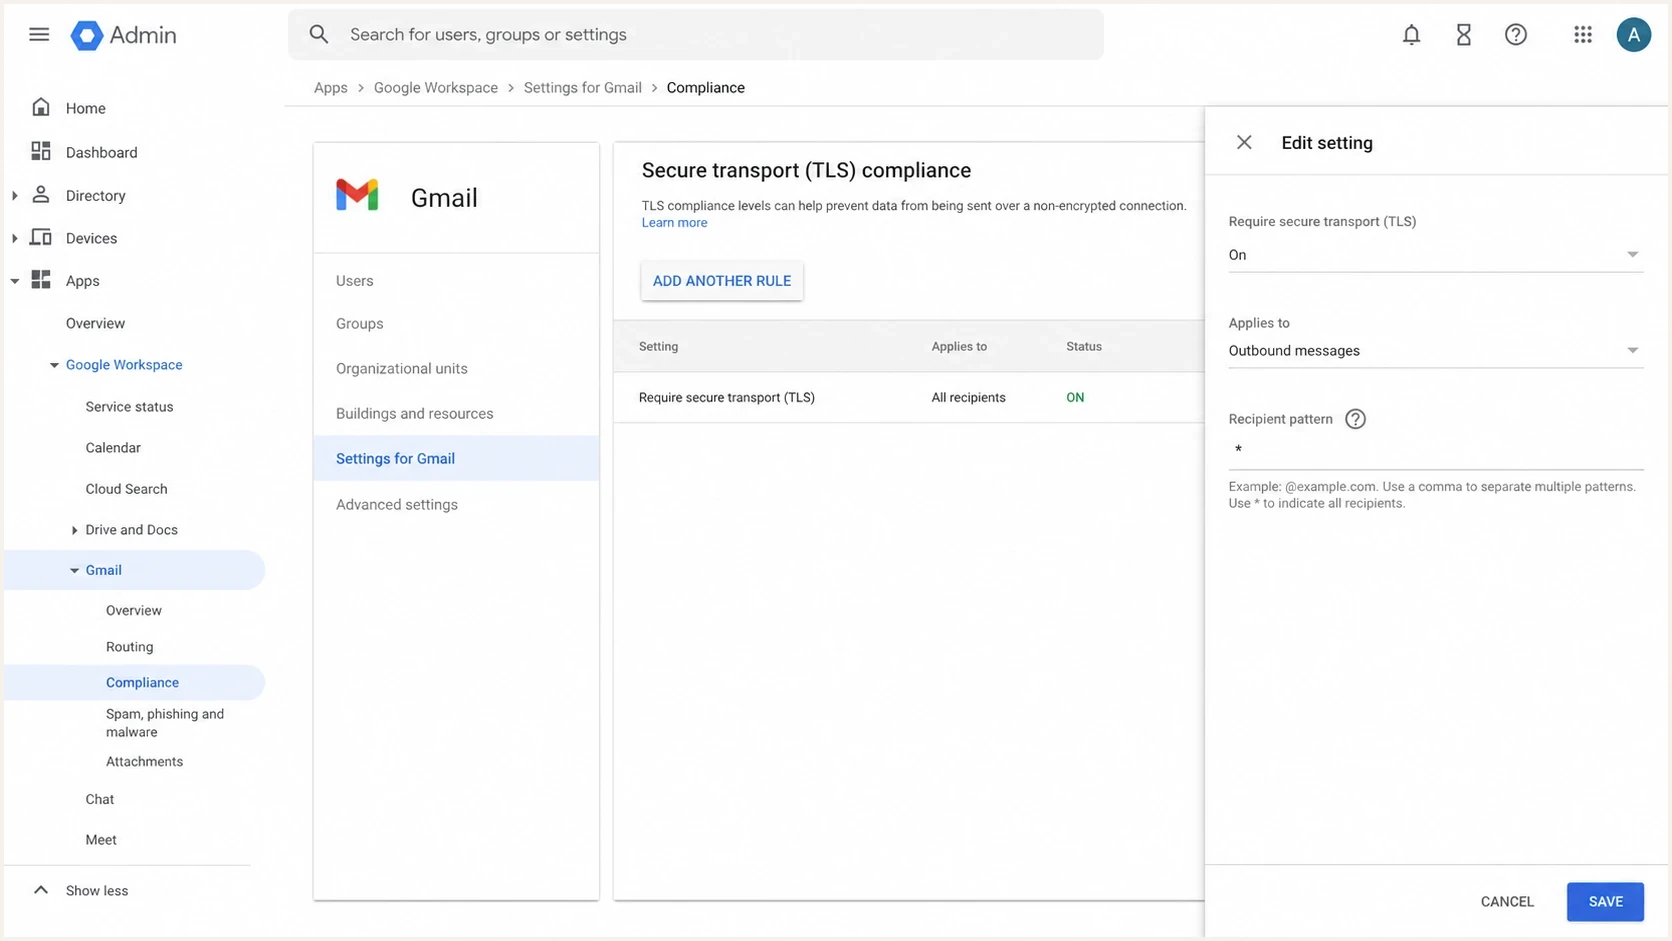Open the Applies to dropdown
Screen dimensions: 1672x941
(x=1435, y=351)
